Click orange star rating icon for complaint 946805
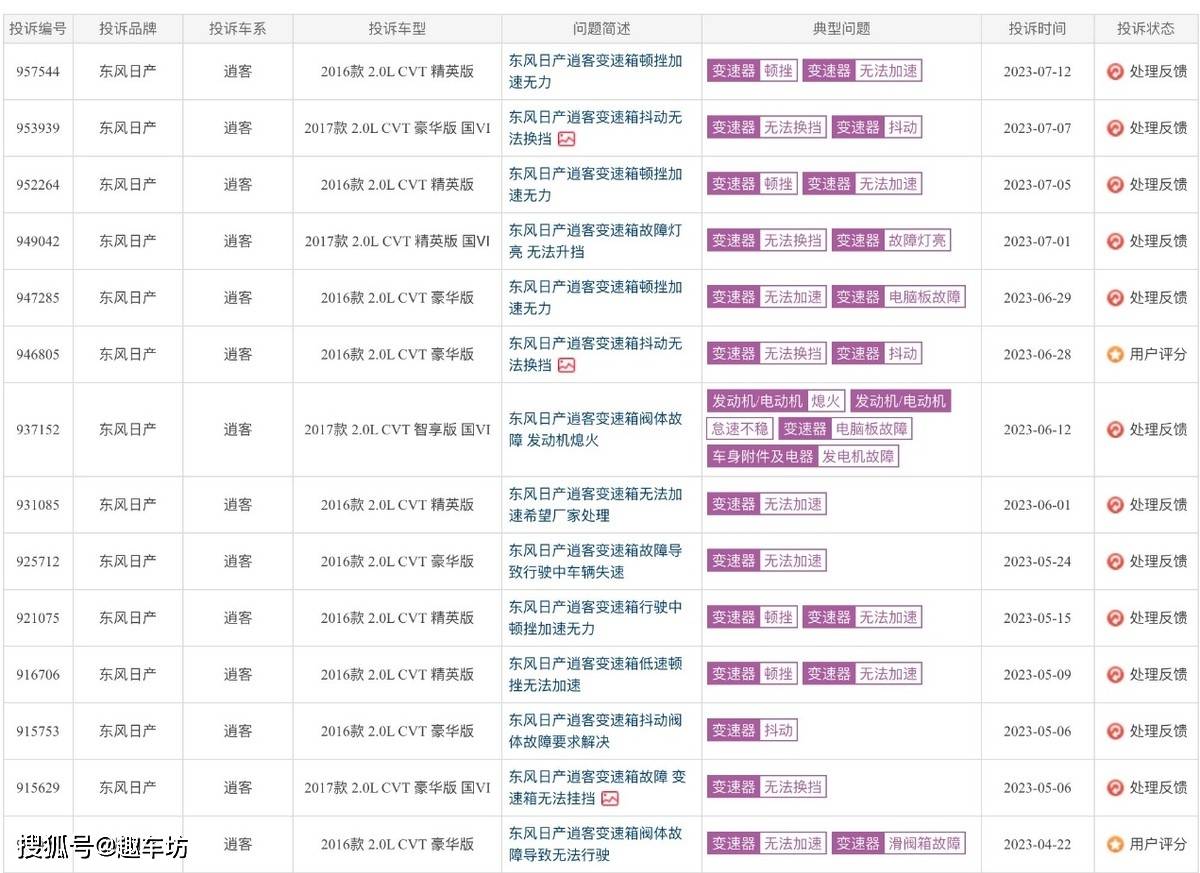Viewport: 1200px width, 873px height. coord(1115,354)
